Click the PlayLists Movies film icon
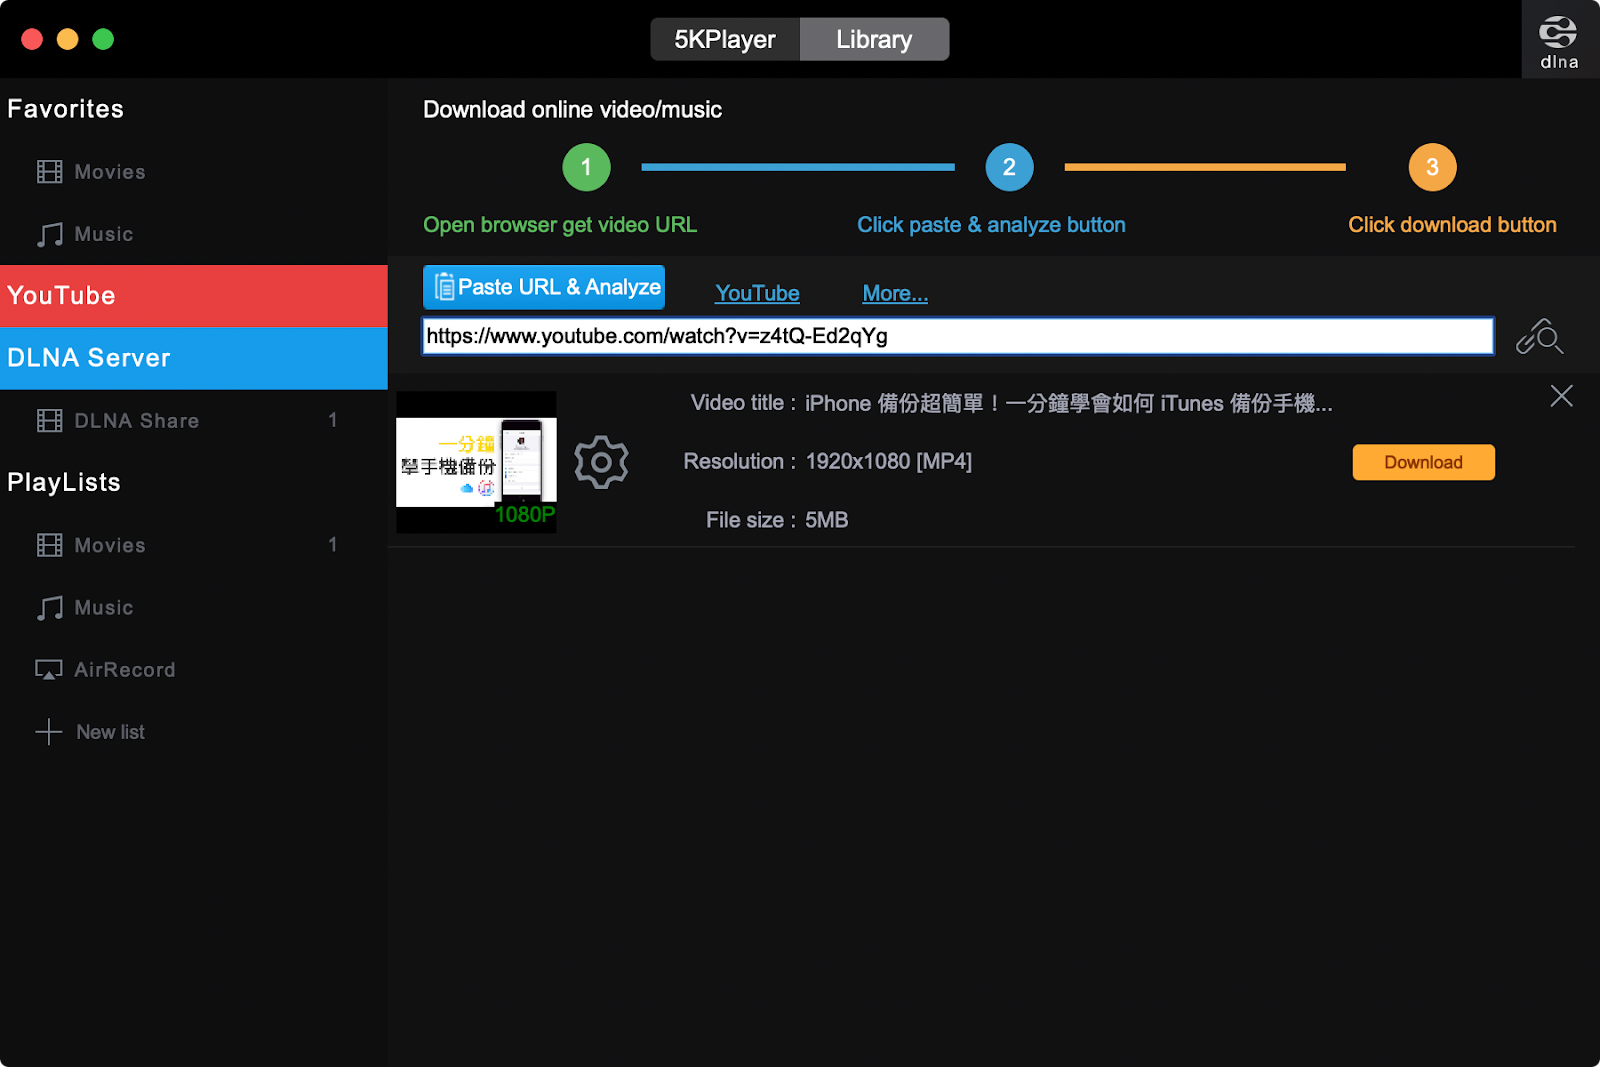 coord(49,545)
